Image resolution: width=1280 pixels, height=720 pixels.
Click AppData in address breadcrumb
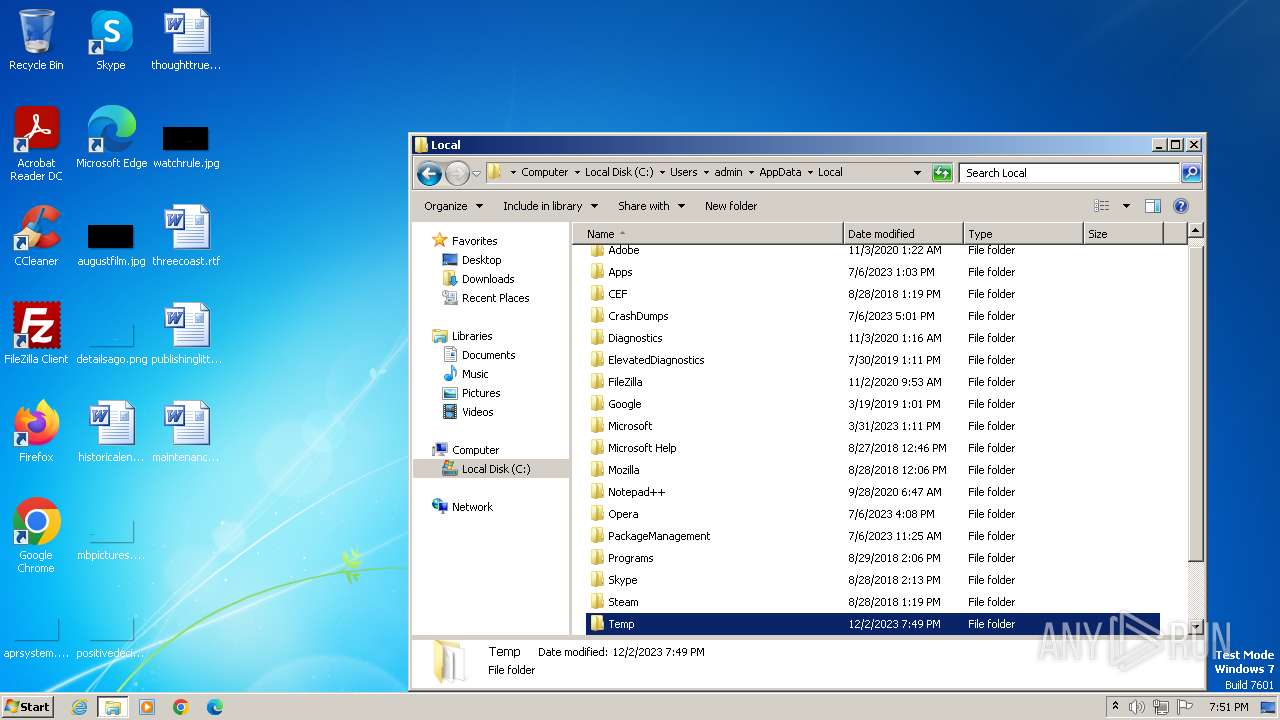click(x=780, y=172)
